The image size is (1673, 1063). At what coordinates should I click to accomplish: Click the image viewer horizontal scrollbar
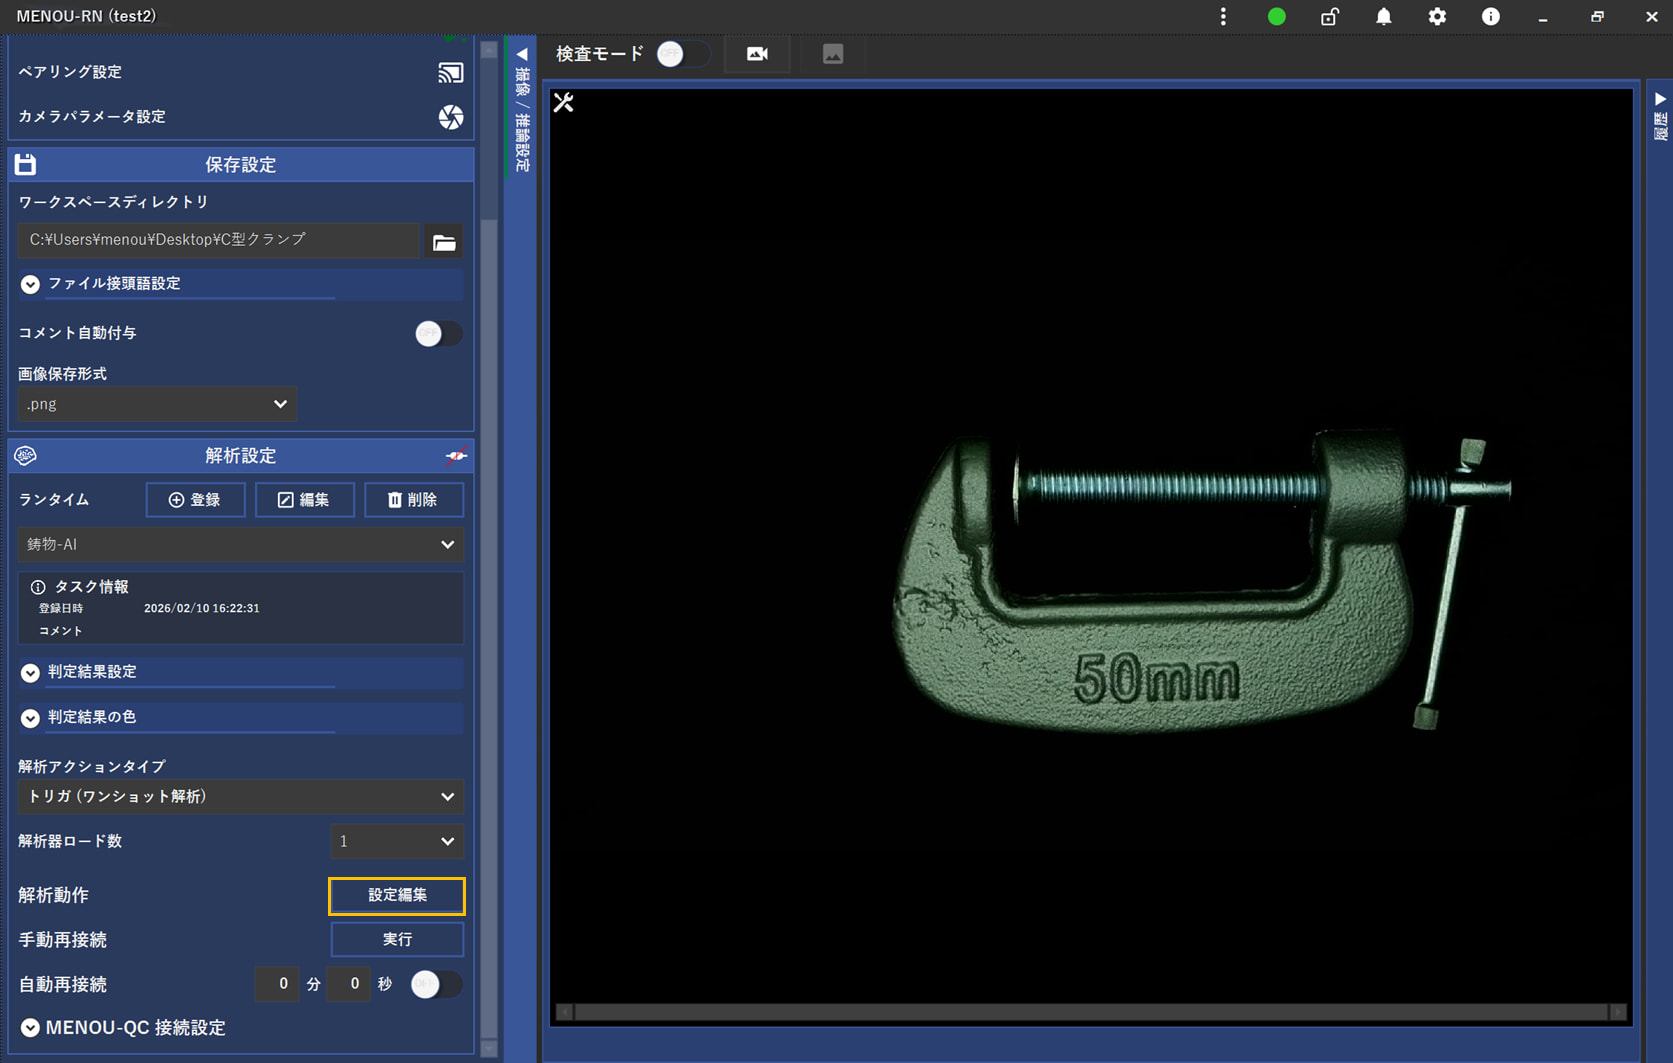[1090, 1012]
